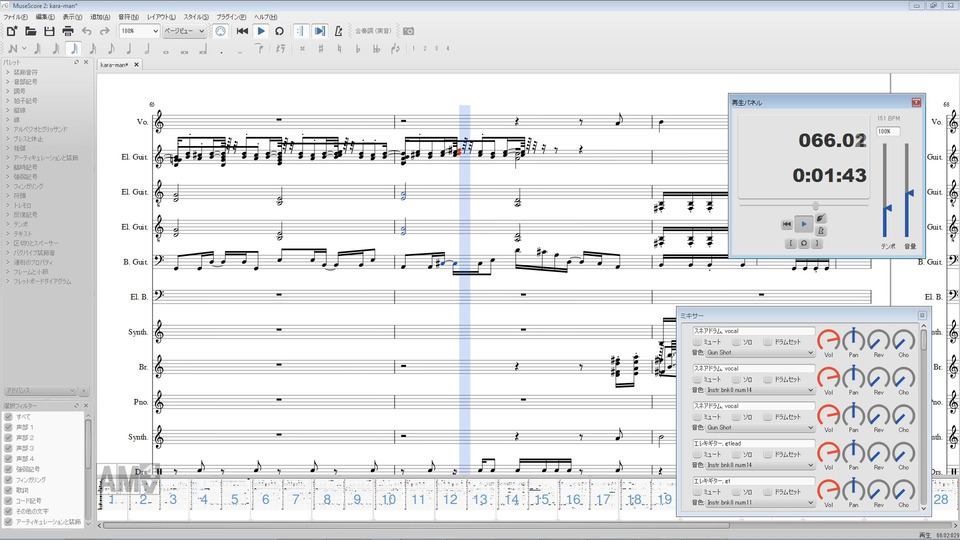
Task: Open the ページビュー view mode dropdown
Action: click(x=184, y=31)
